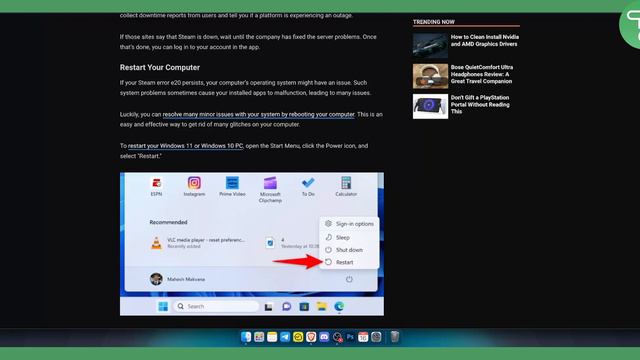Open Launchpad from the dock
The image size is (640, 360).
(259, 337)
